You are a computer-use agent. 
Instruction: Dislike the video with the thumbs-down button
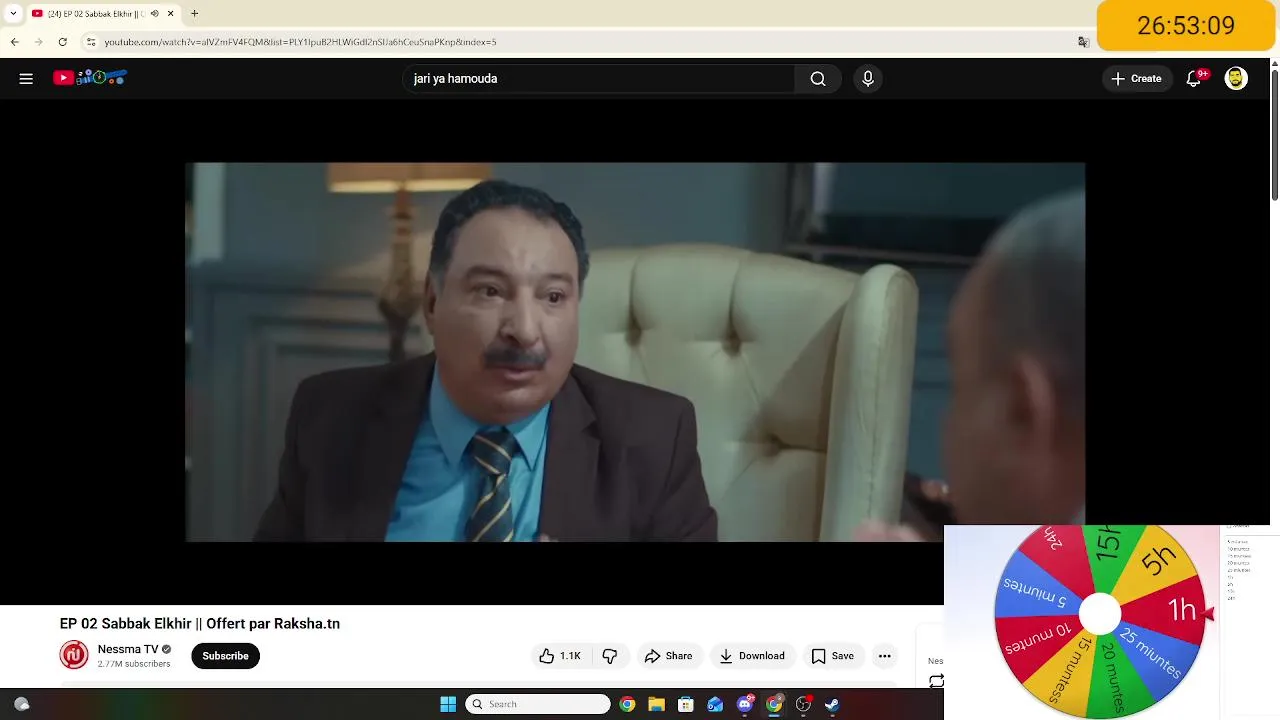point(610,656)
